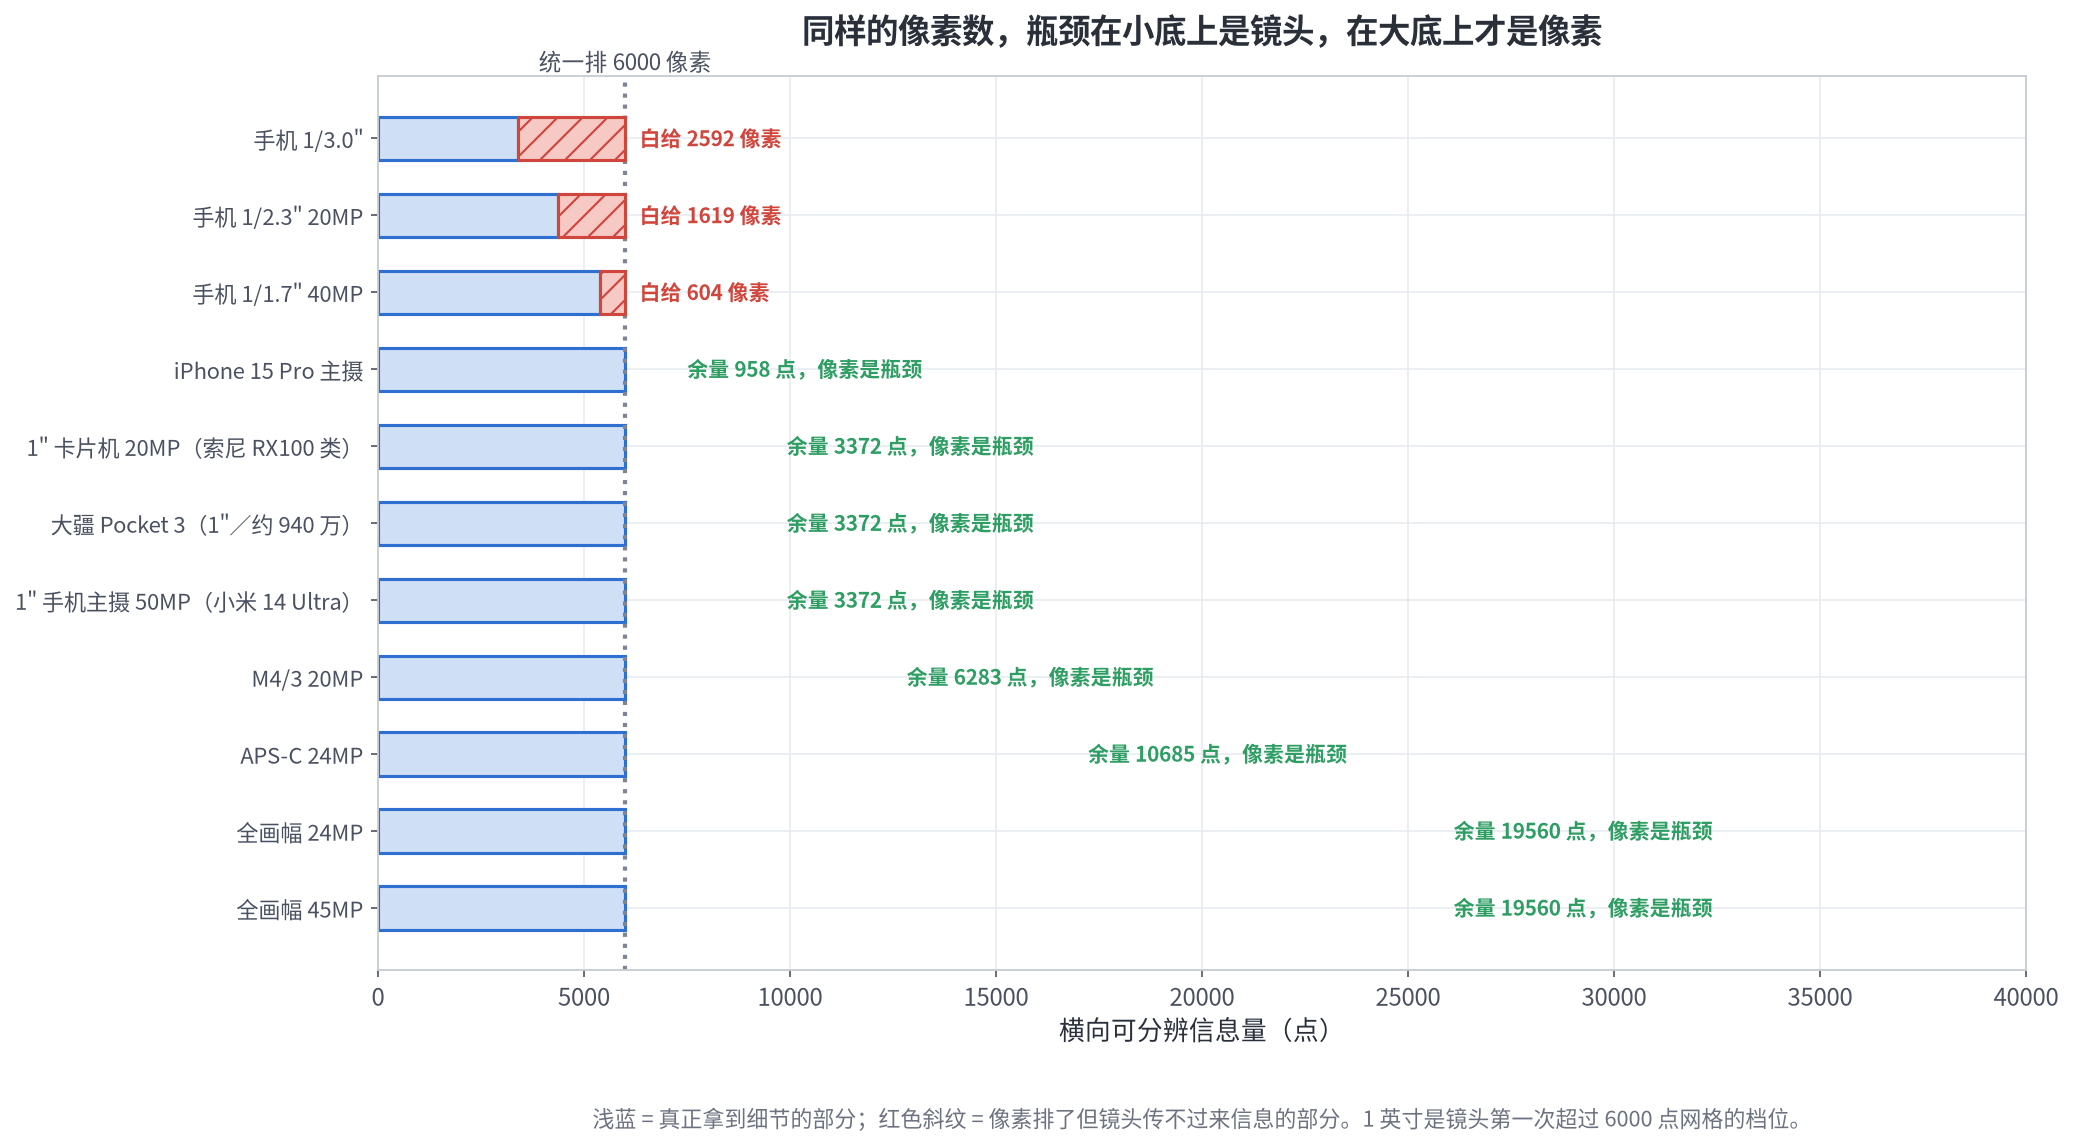Click the x-axis tick label 25000
2073x1146 pixels.
tap(1408, 997)
